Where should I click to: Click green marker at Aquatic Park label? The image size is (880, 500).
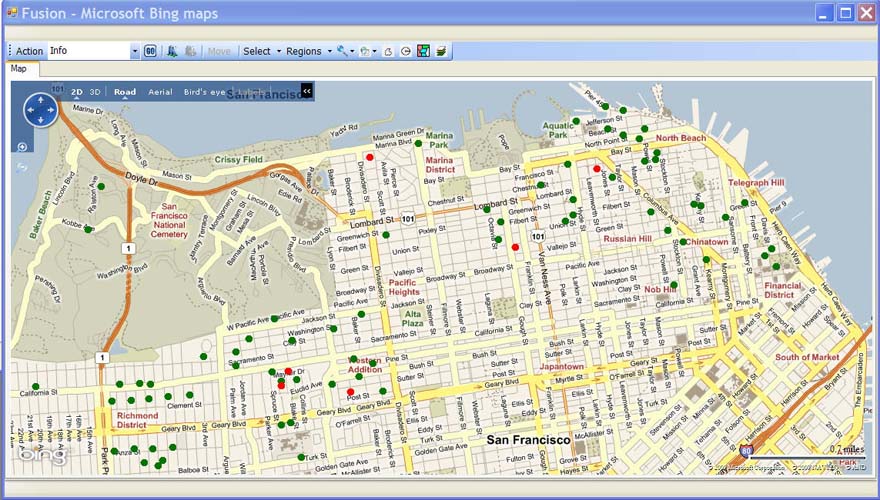click(576, 121)
